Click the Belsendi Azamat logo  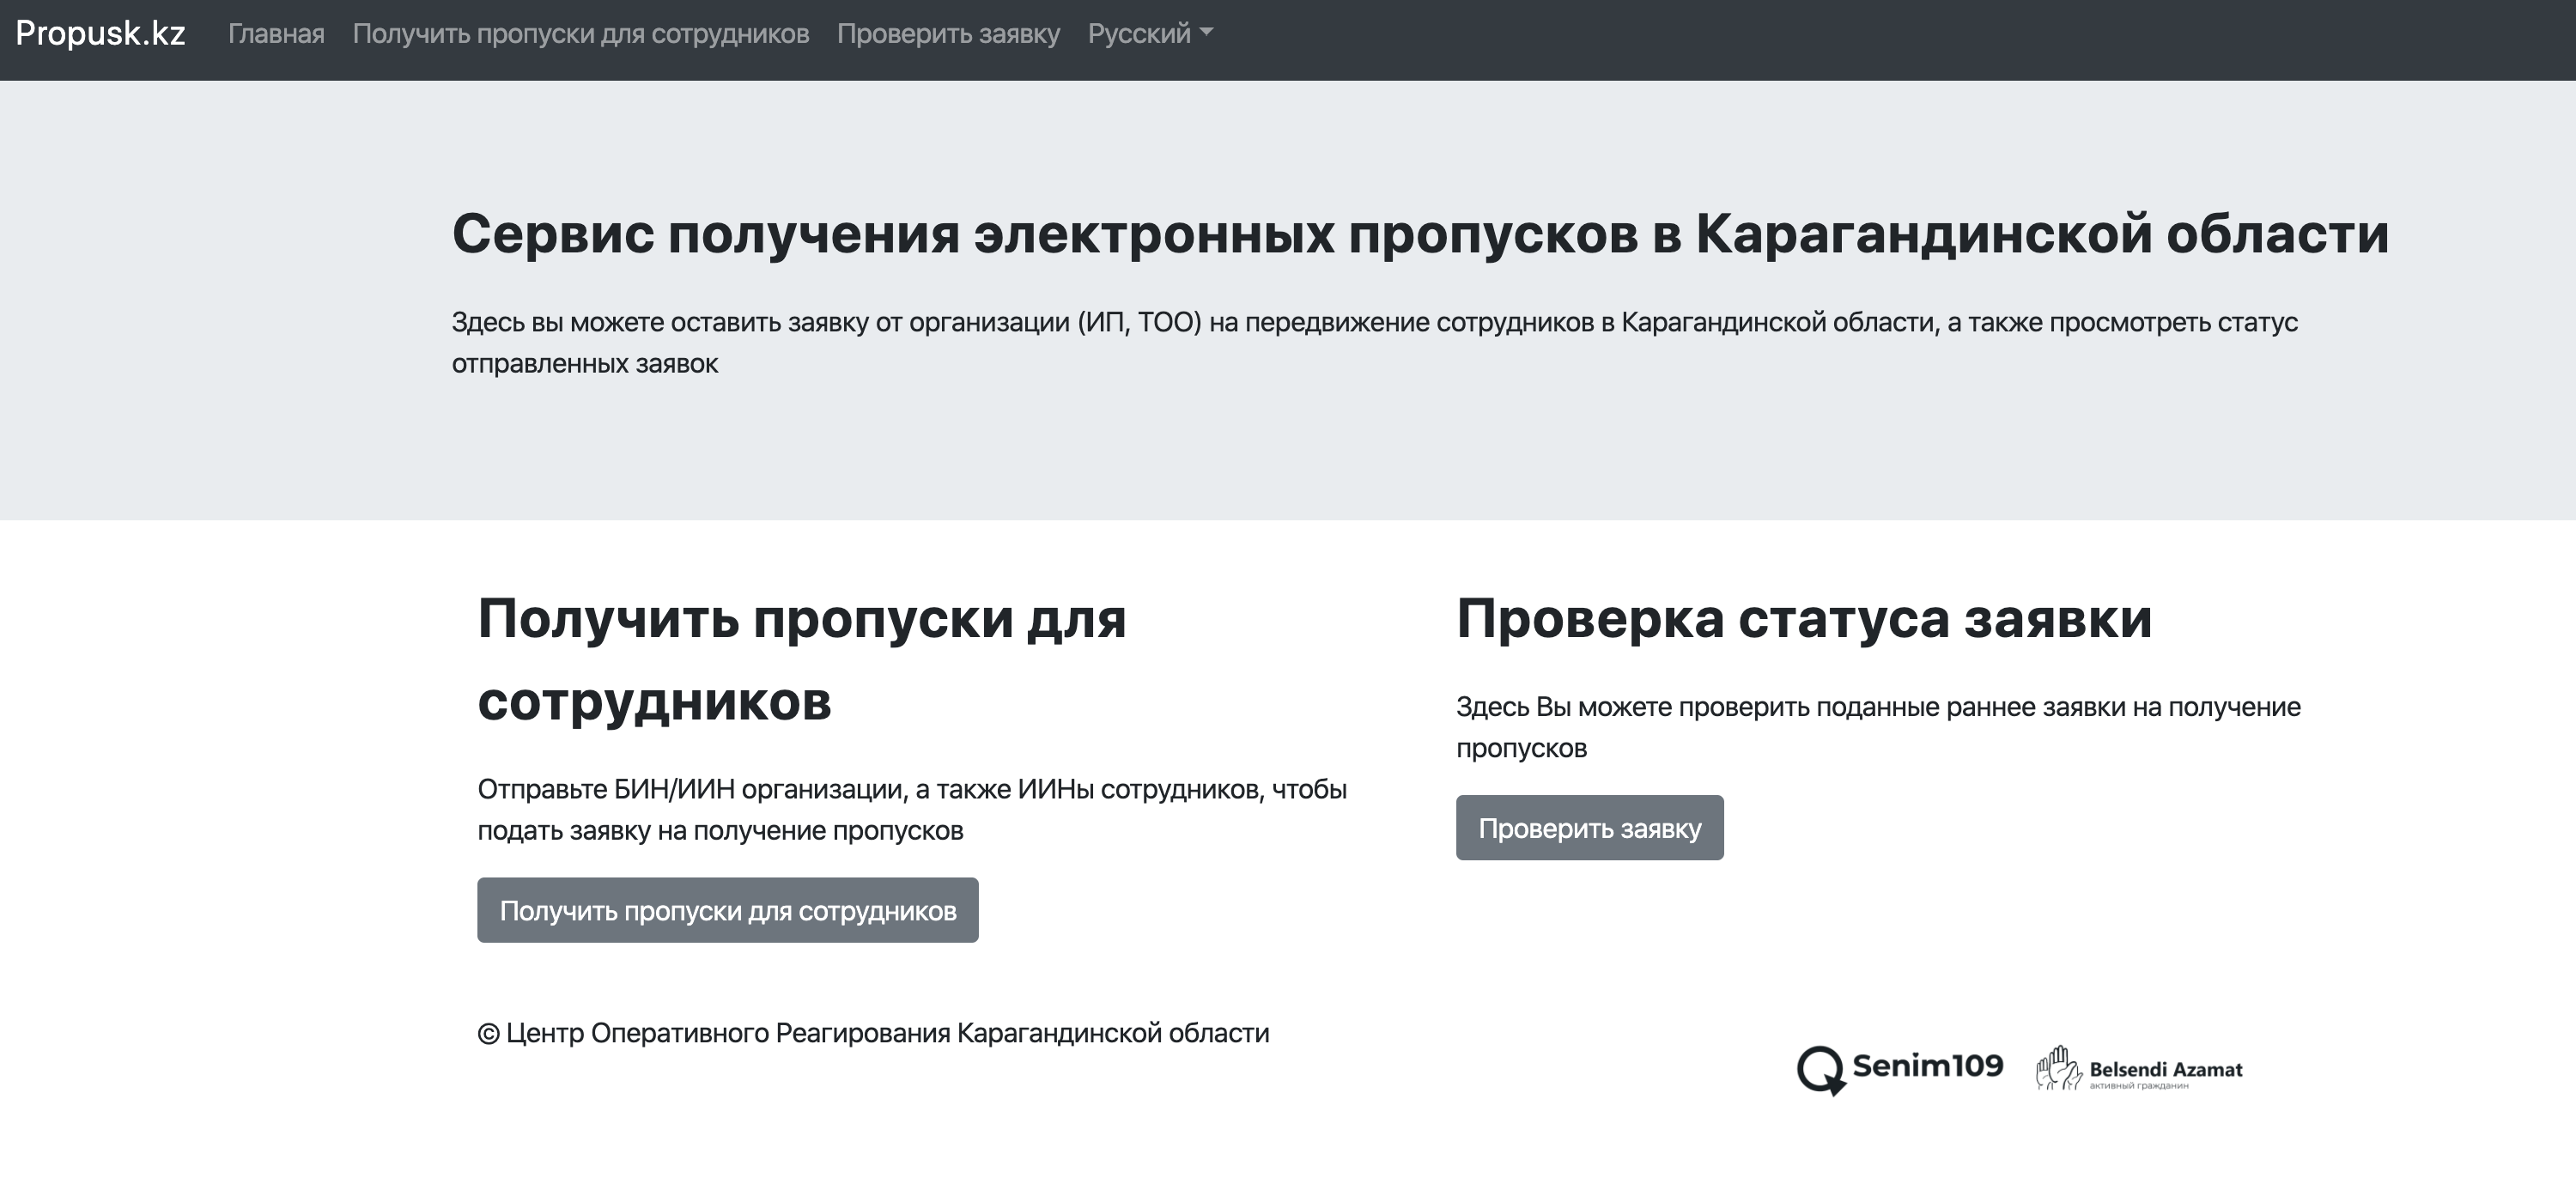click(2139, 1069)
